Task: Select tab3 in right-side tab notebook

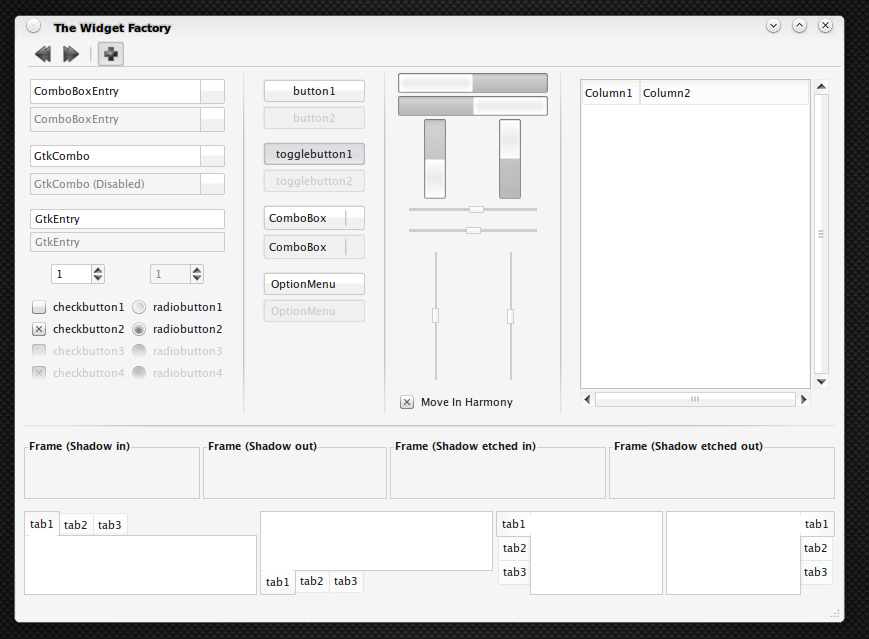Action: pos(816,572)
